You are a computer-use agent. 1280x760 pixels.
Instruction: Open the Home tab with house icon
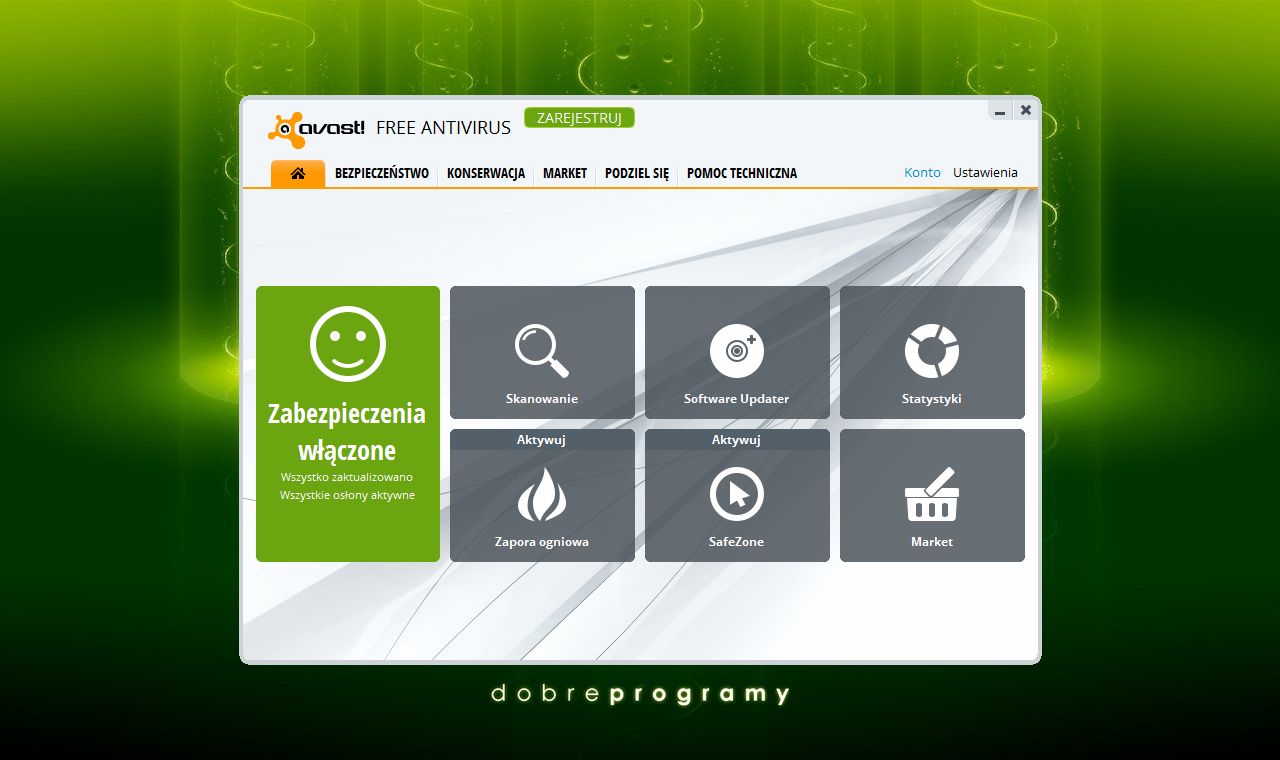298,173
